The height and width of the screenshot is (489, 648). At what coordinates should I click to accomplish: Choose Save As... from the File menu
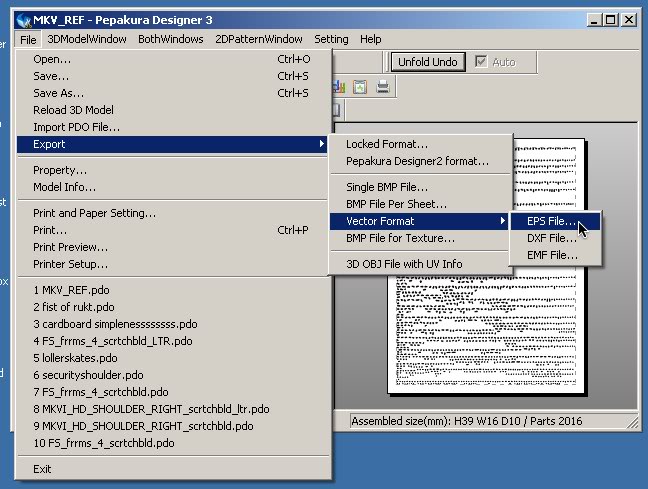[x=172, y=93]
